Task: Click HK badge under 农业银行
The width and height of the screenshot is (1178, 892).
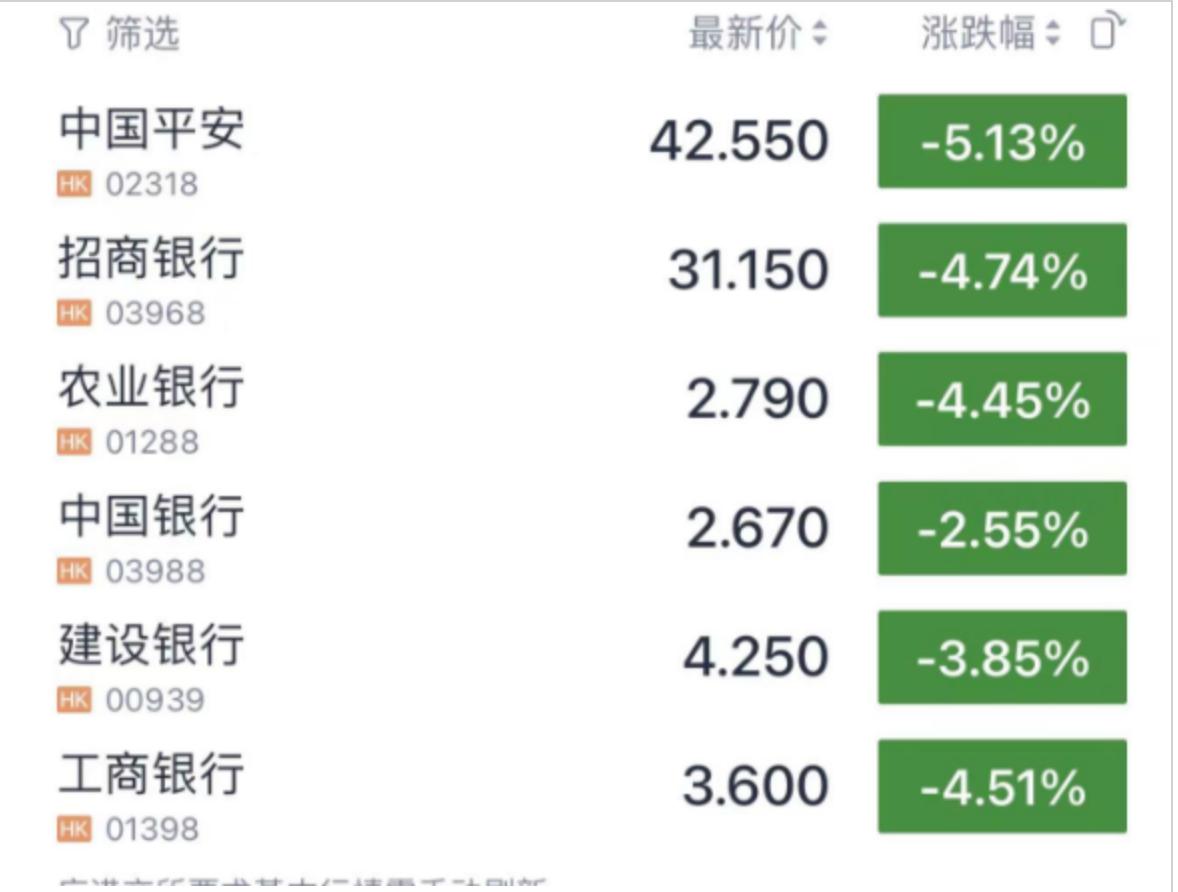Action: pyautogui.click(x=73, y=442)
